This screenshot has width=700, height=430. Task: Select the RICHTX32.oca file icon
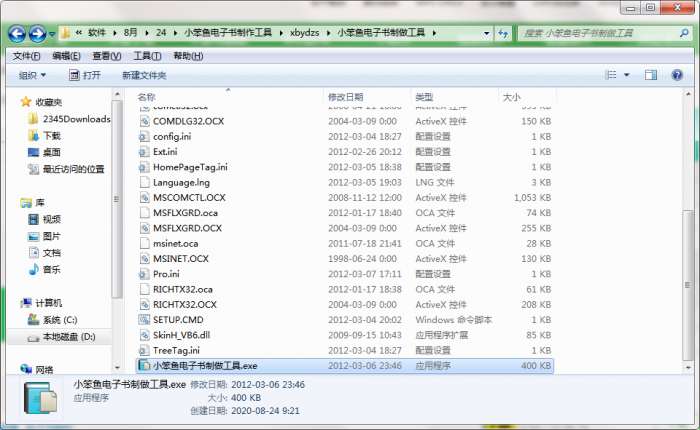[x=144, y=289]
